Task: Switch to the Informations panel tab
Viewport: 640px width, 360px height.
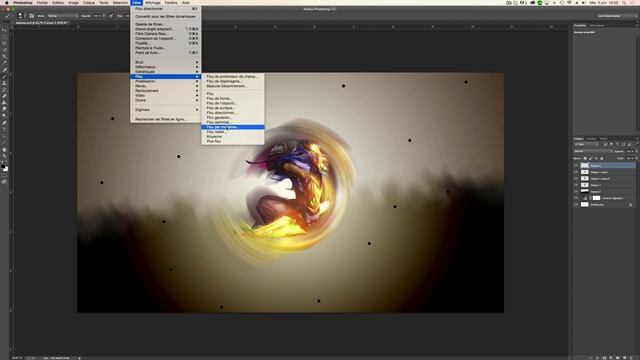Action: point(596,25)
